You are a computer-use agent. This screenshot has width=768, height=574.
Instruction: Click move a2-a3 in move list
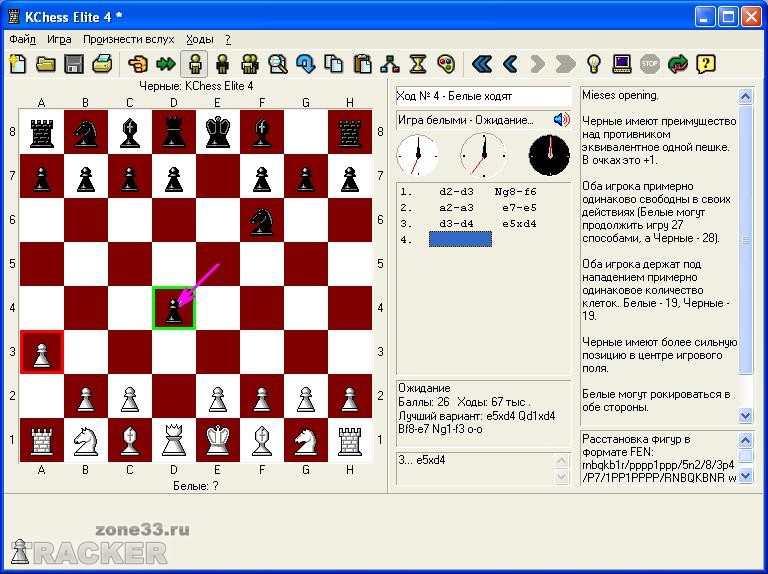(456, 208)
